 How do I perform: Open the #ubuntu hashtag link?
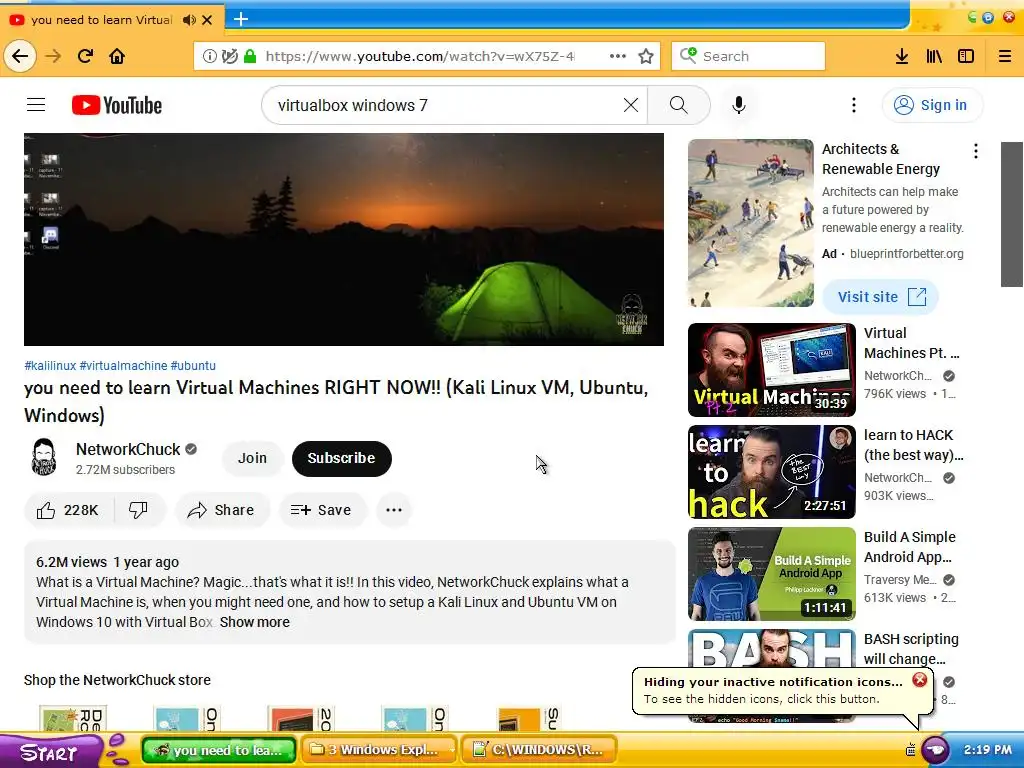[x=193, y=366]
